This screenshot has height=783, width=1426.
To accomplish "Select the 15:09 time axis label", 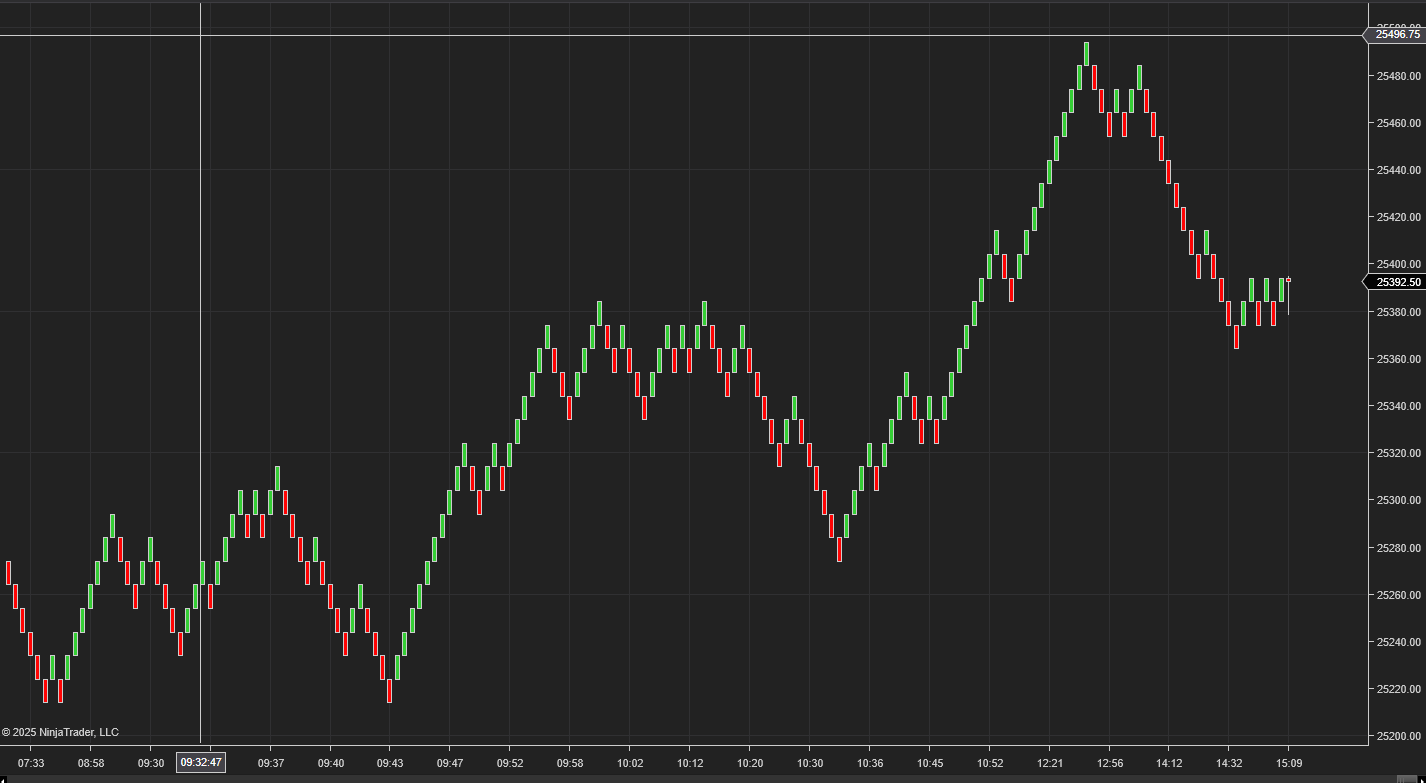I will tap(1288, 763).
